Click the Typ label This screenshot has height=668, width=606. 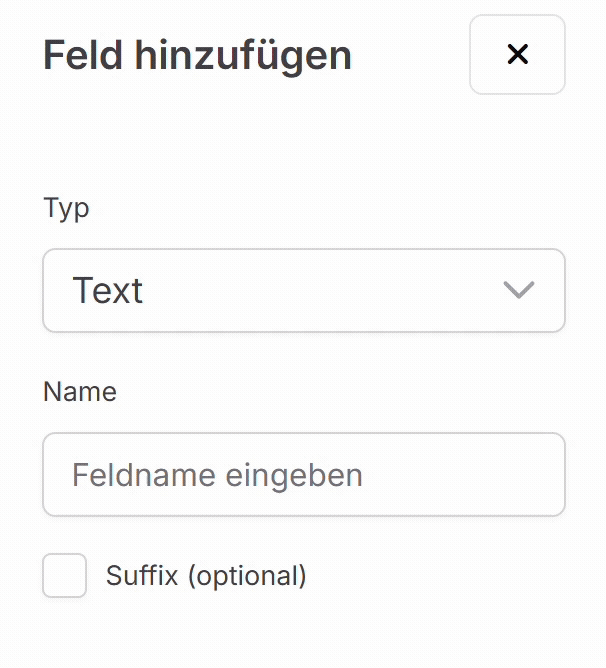(x=66, y=208)
